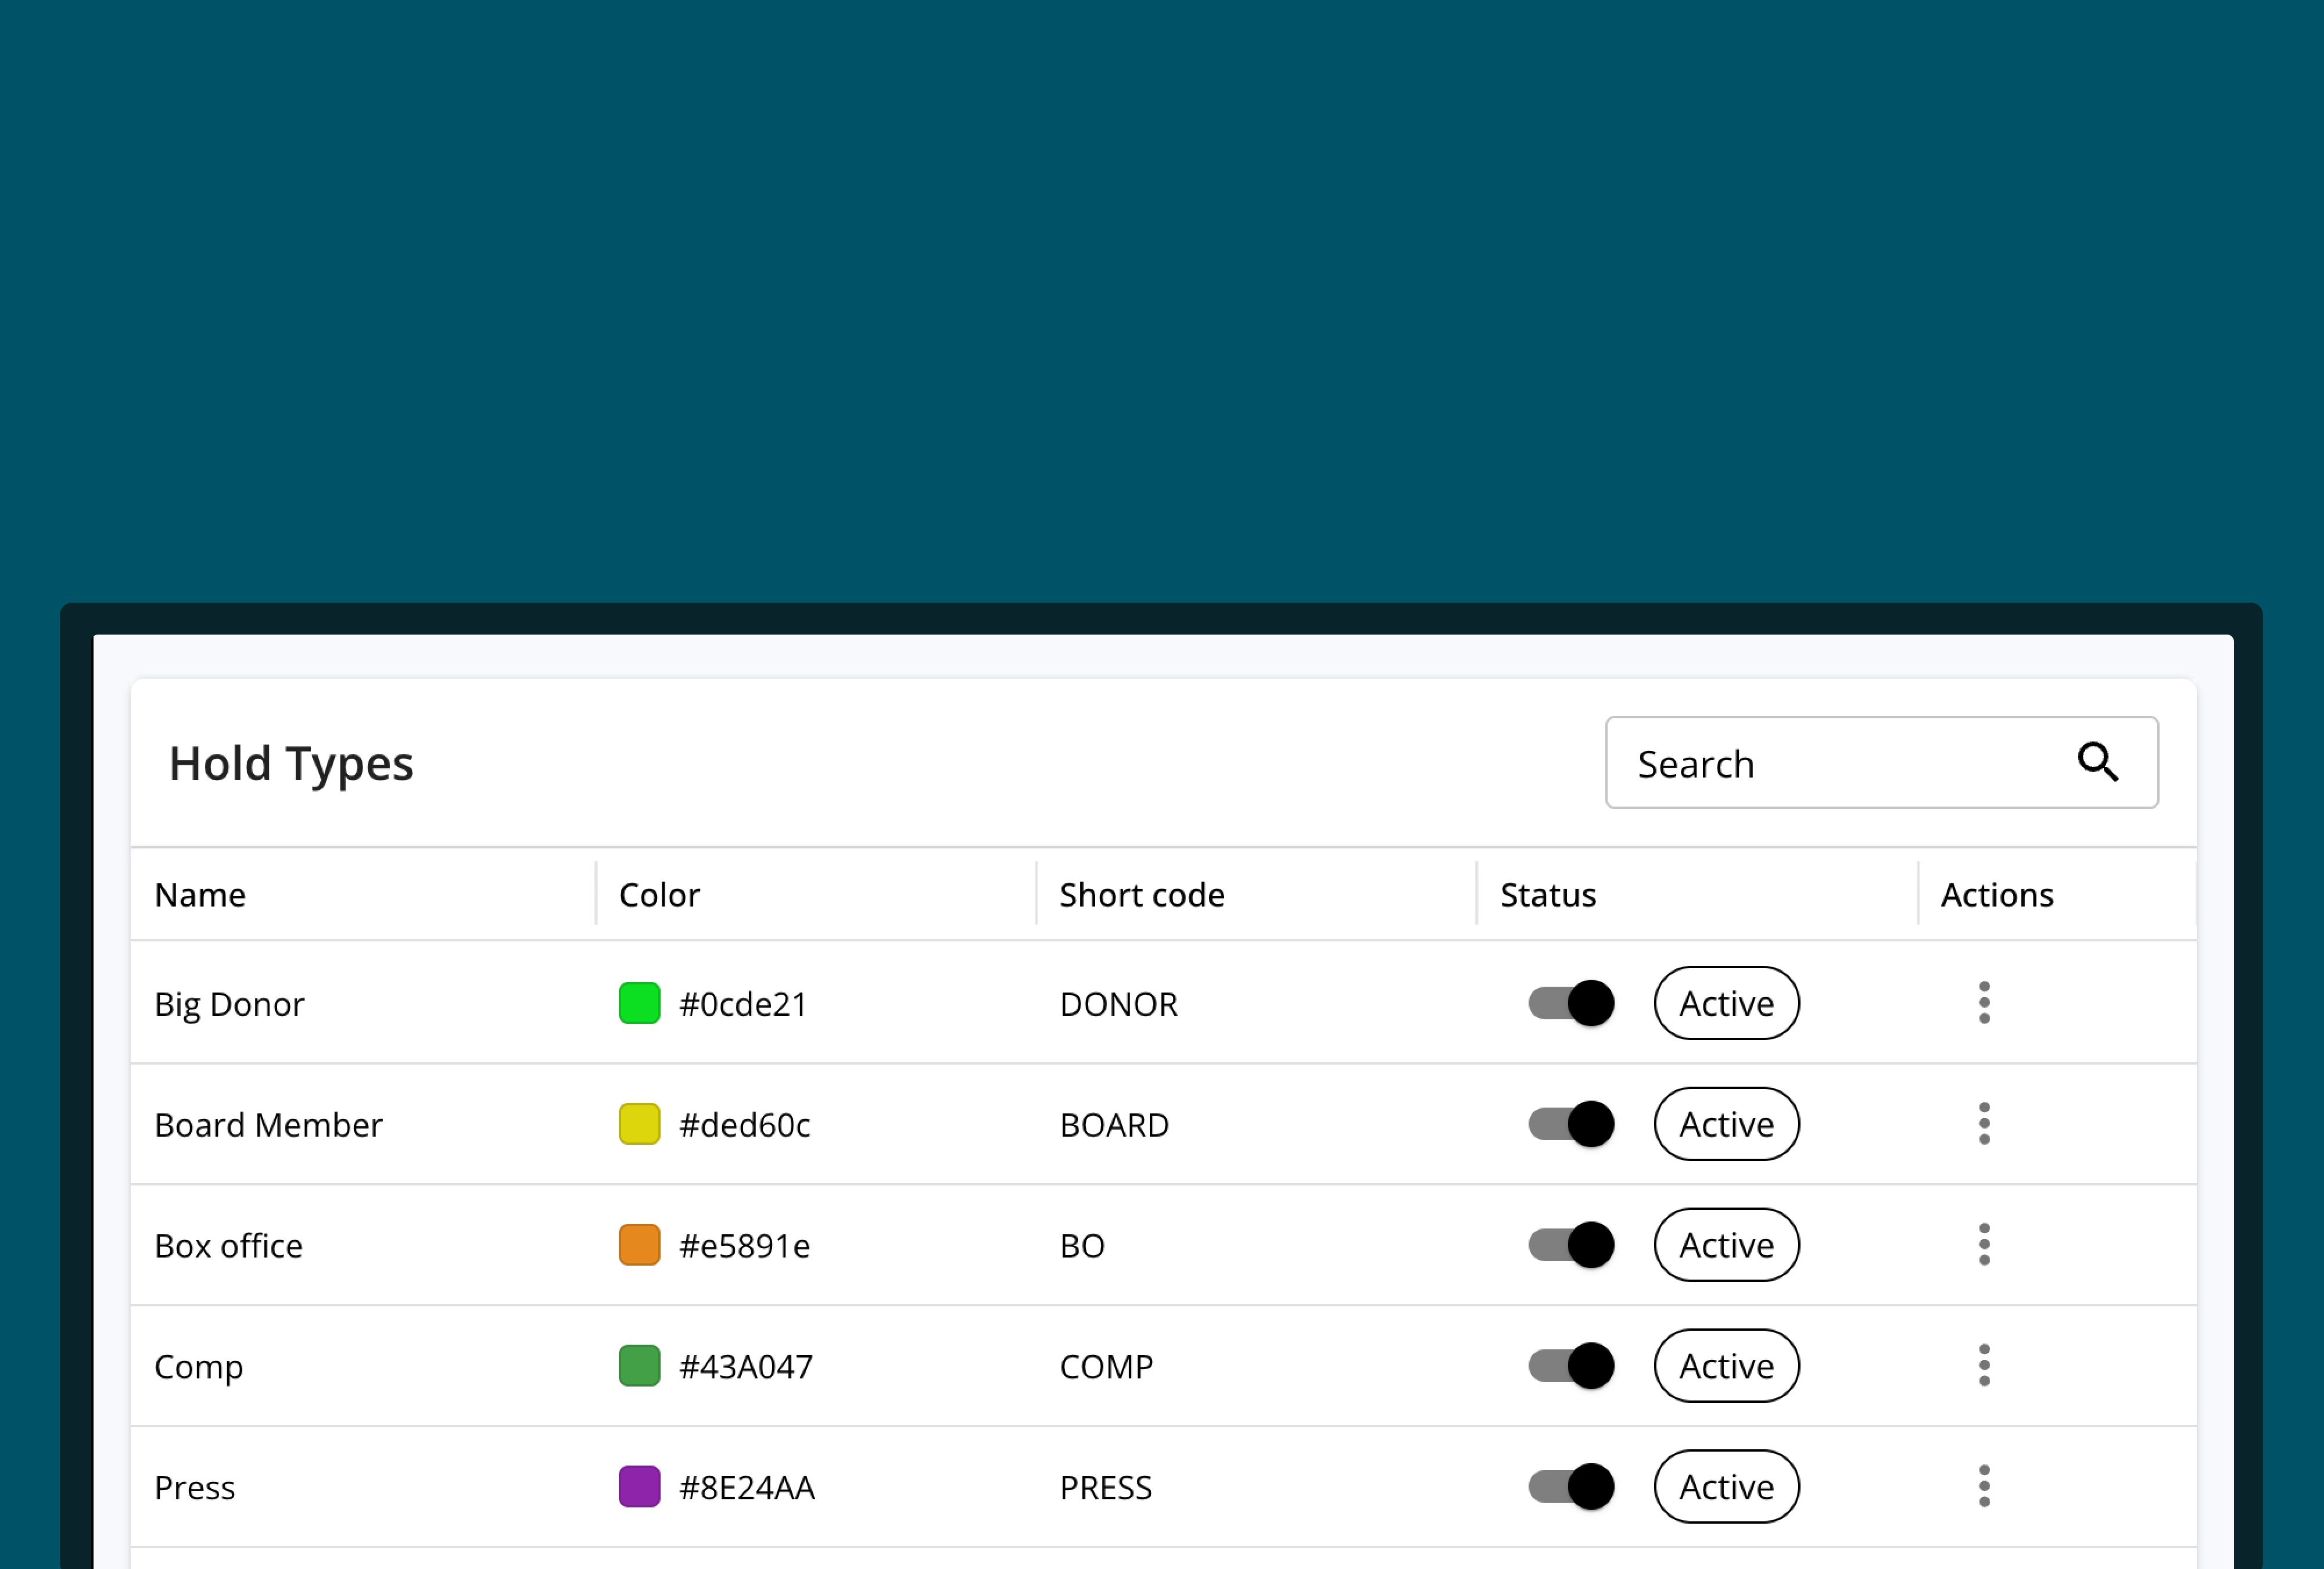
Task: Click the #e5891e hex value text
Action: [x=744, y=1245]
